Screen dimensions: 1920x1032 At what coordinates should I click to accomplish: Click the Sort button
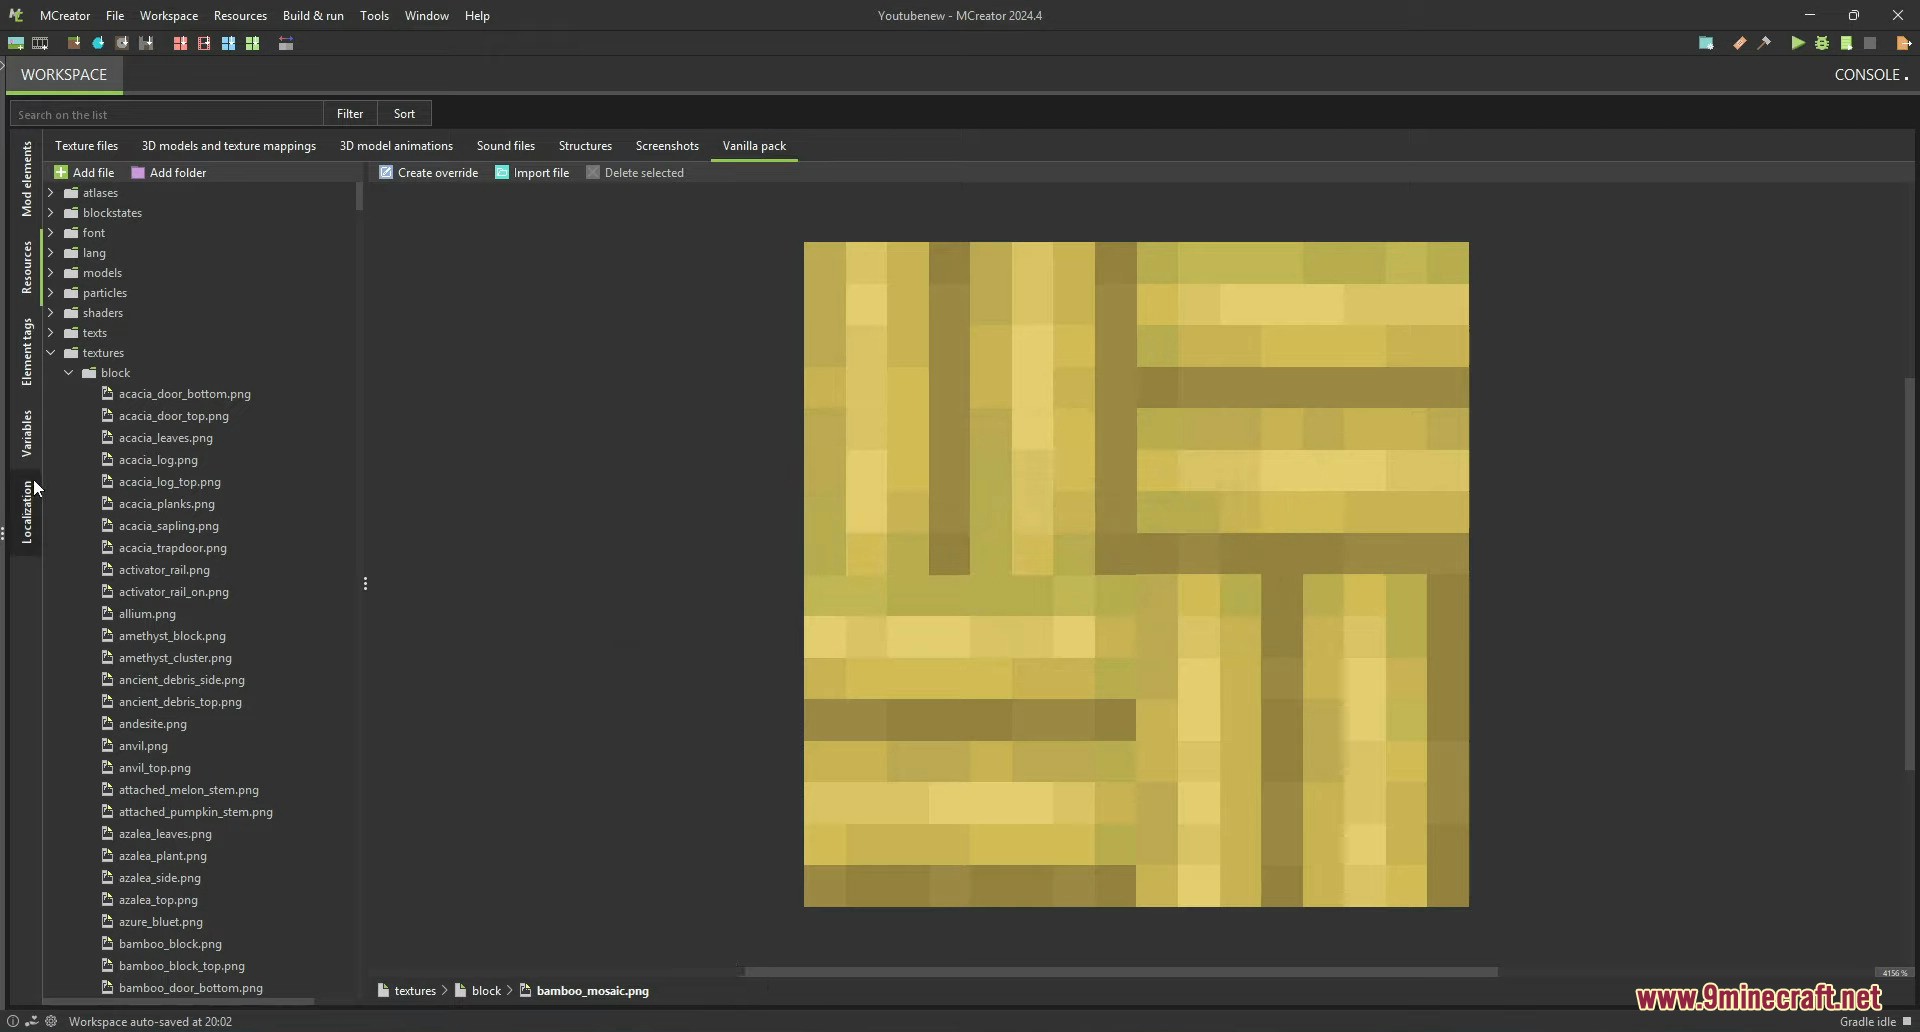[x=404, y=113]
